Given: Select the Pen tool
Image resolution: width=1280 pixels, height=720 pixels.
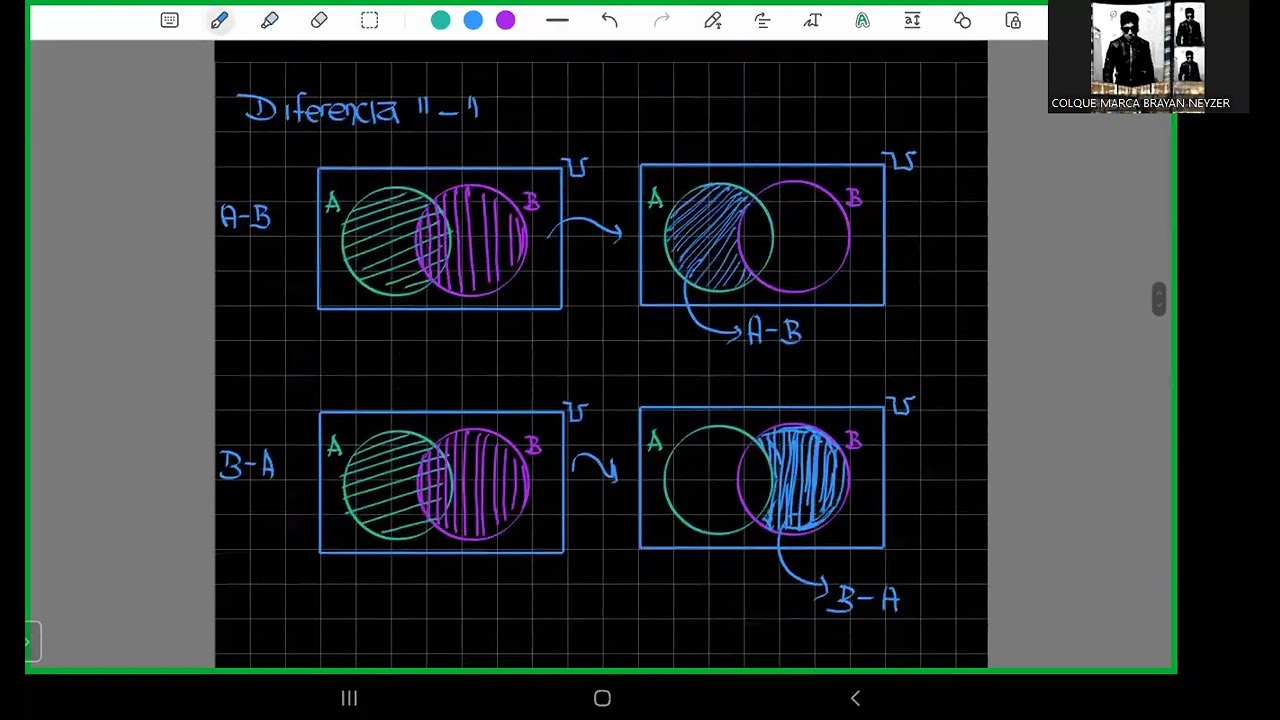Looking at the screenshot, I should tap(219, 20).
